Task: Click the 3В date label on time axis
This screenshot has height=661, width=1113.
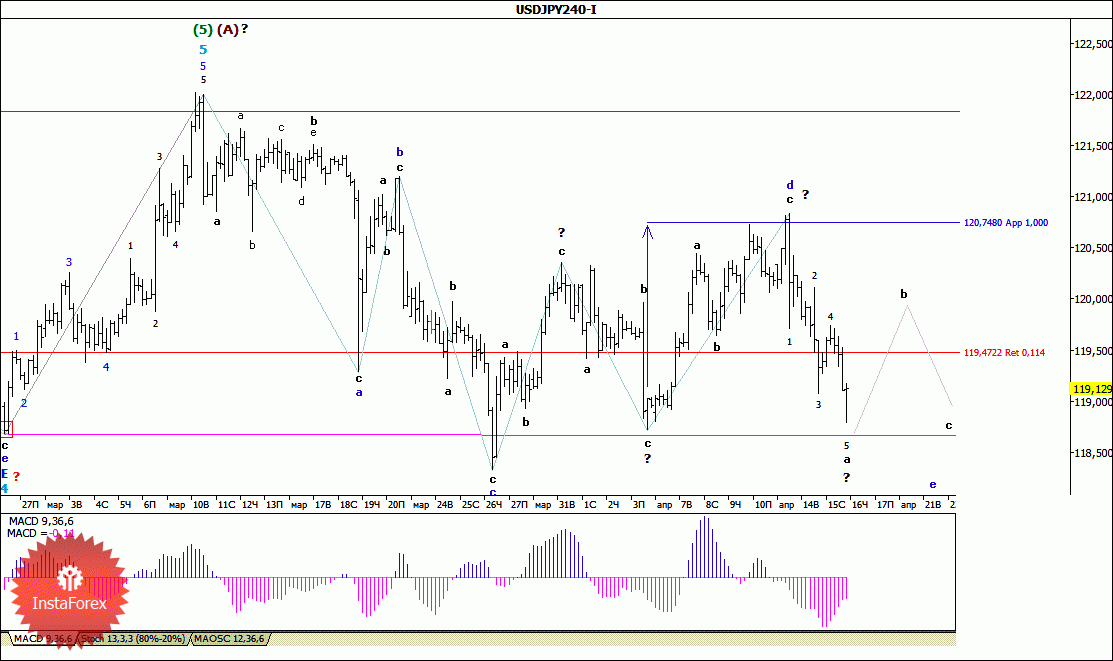Action: (x=77, y=505)
